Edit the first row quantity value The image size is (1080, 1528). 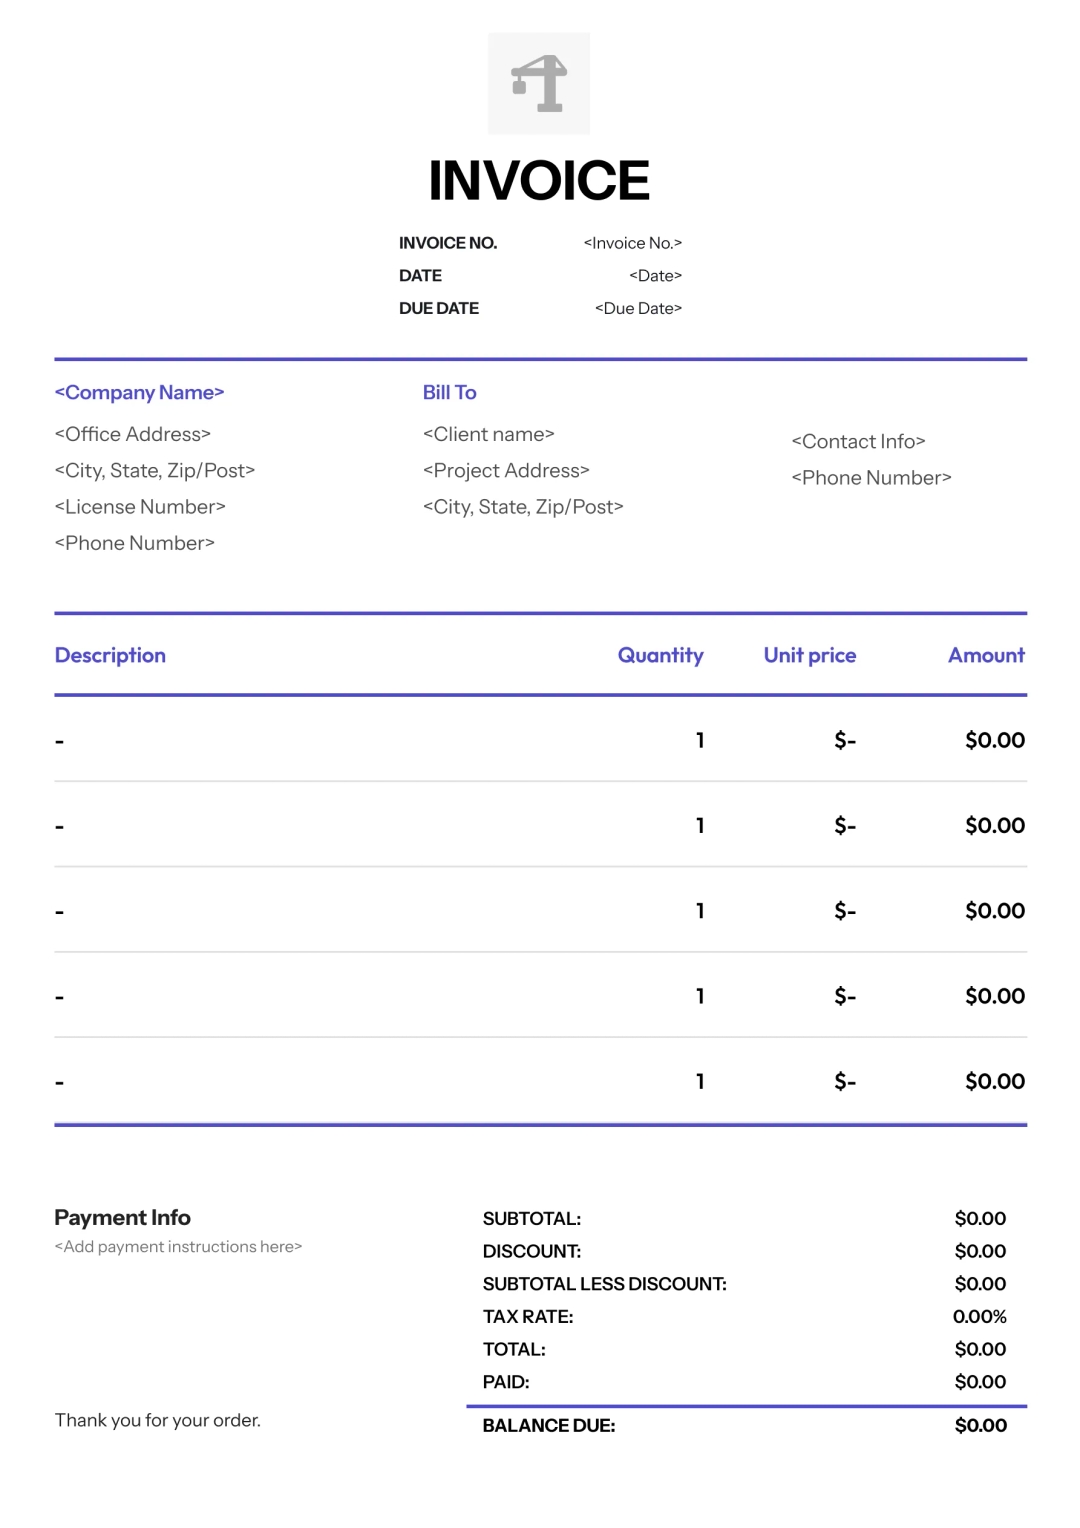tap(700, 741)
